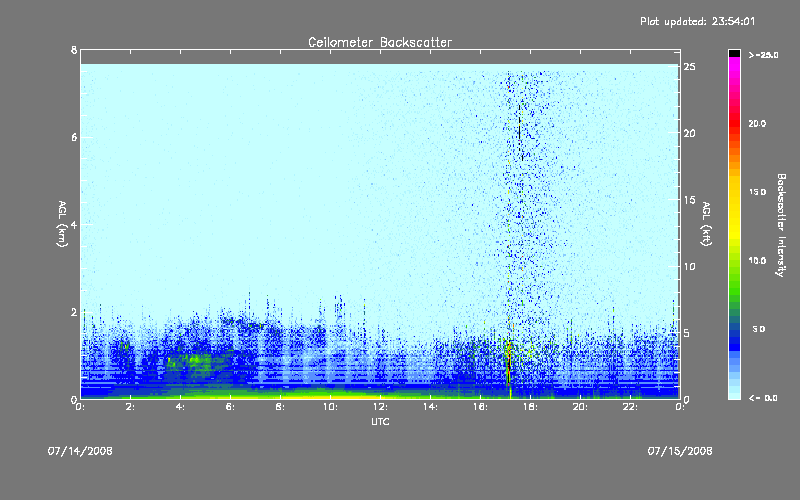Click the '4' km tick label on the left axis

point(74,224)
